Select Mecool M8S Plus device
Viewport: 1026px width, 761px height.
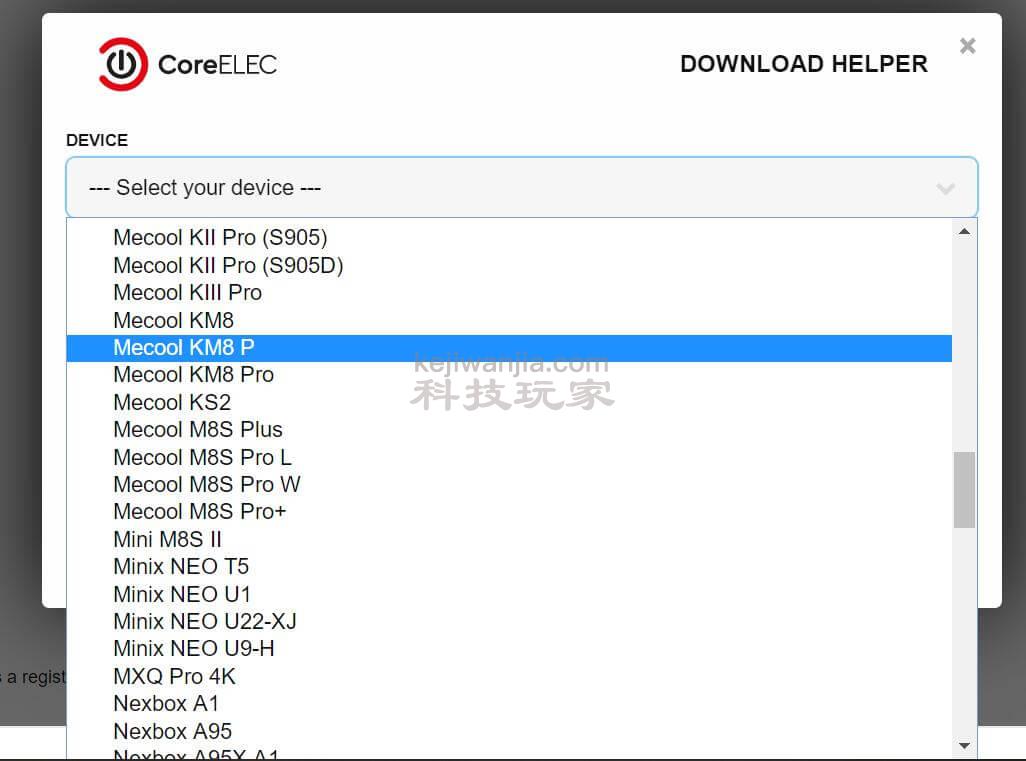[509, 429]
